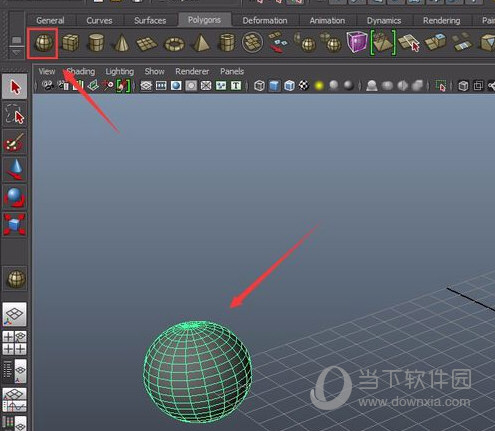Open the Panels menu
495x431 pixels.
point(232,71)
